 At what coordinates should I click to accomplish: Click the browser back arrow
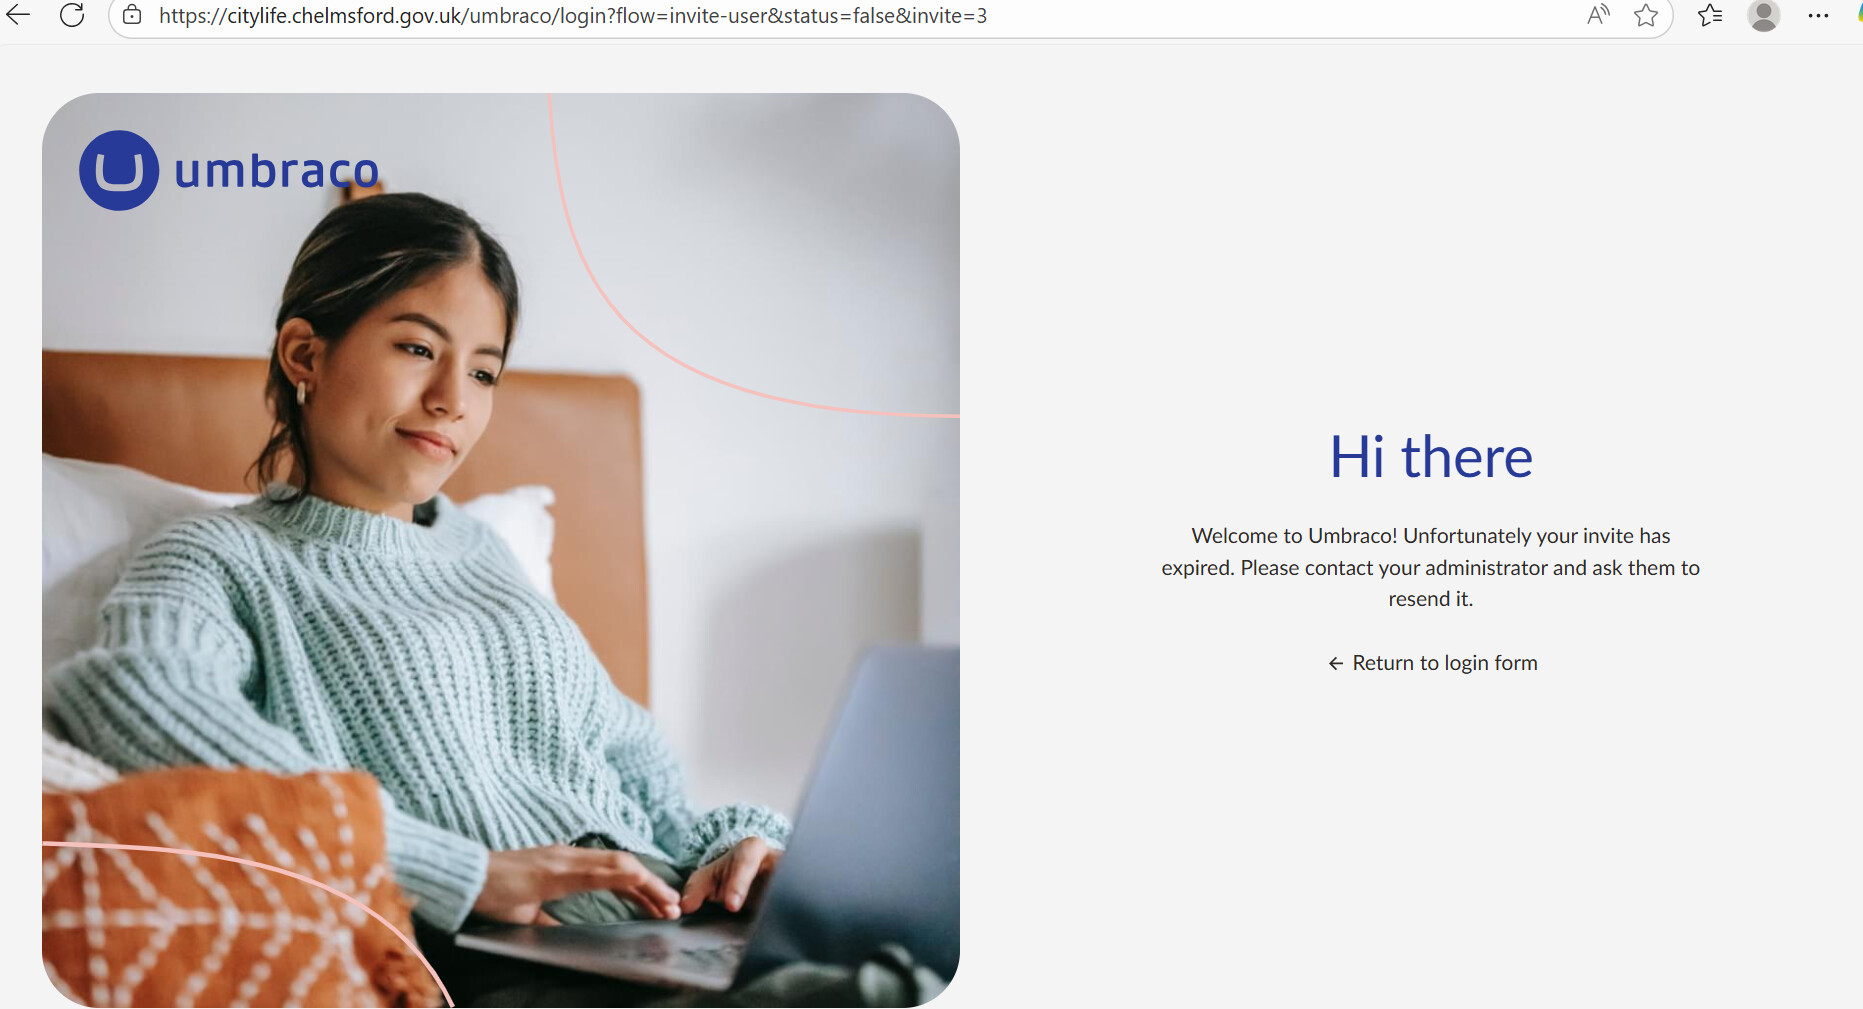tap(18, 15)
